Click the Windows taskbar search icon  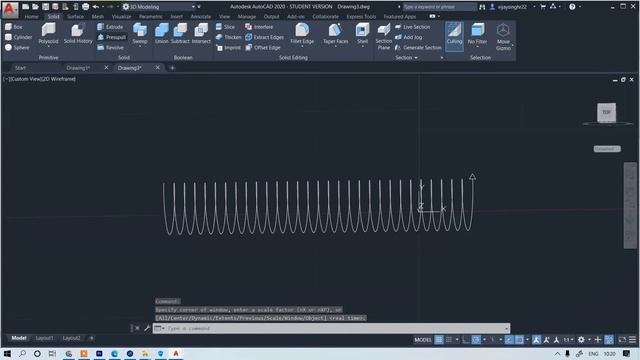coord(22,354)
